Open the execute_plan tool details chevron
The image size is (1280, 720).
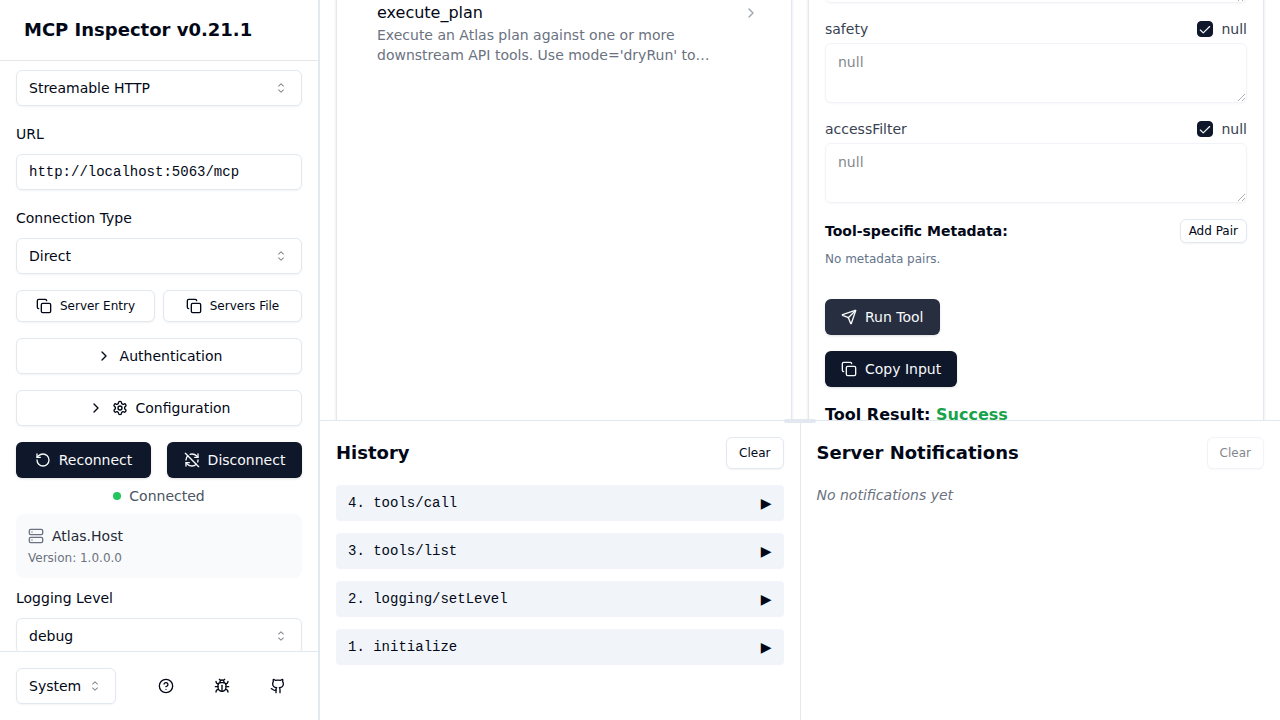(x=750, y=13)
